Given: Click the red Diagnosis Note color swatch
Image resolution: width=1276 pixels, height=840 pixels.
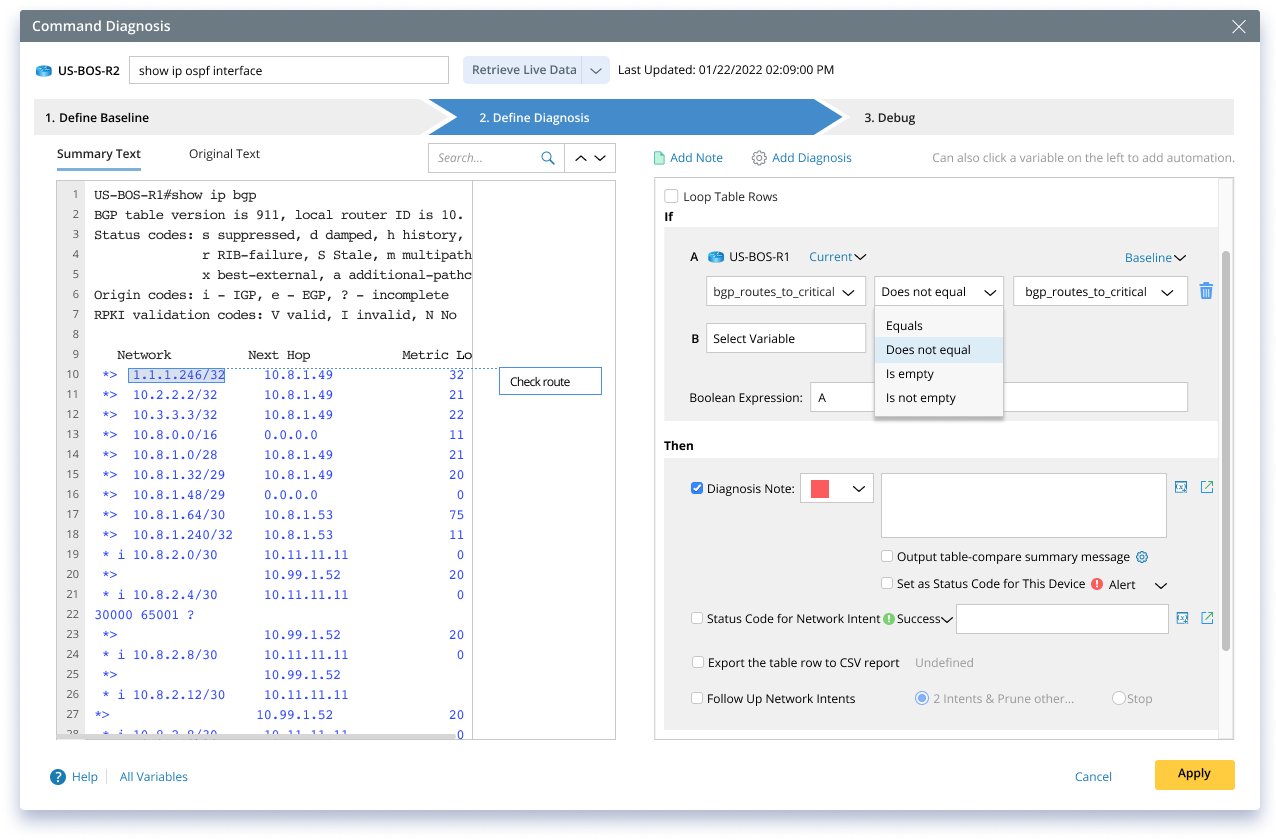Looking at the screenshot, I should tap(820, 489).
